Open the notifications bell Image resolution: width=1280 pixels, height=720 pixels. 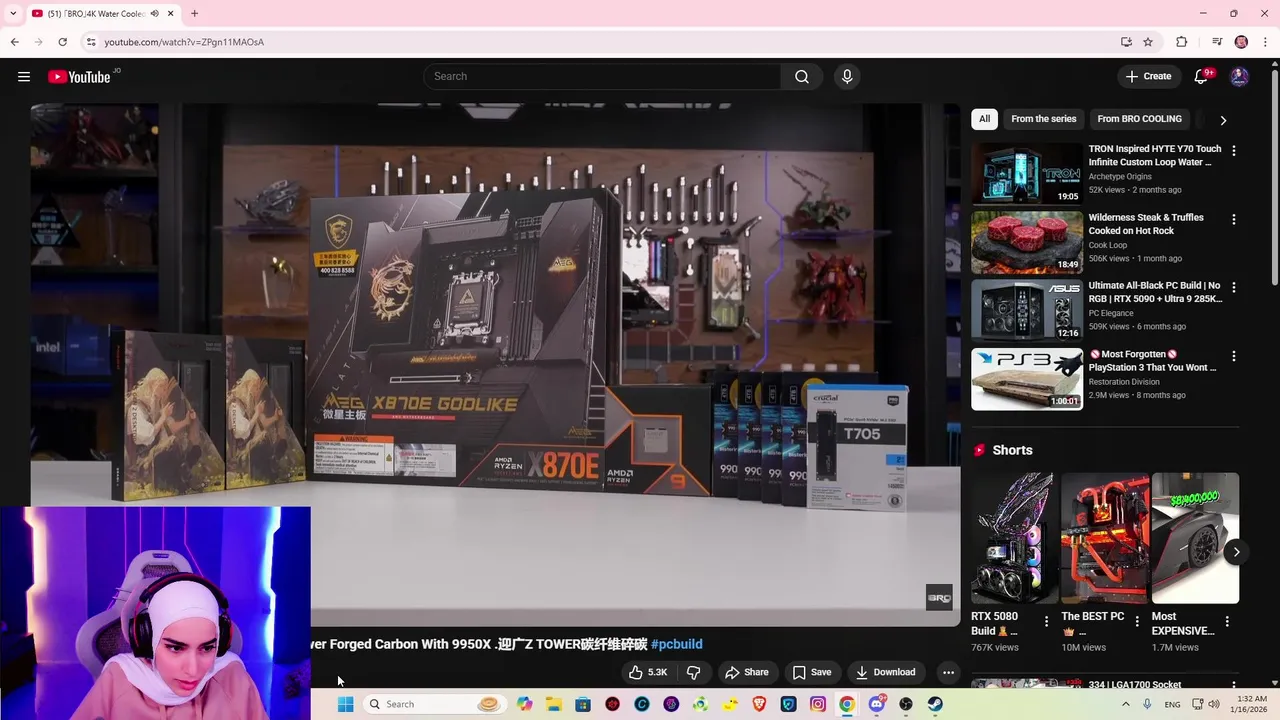click(x=1201, y=77)
